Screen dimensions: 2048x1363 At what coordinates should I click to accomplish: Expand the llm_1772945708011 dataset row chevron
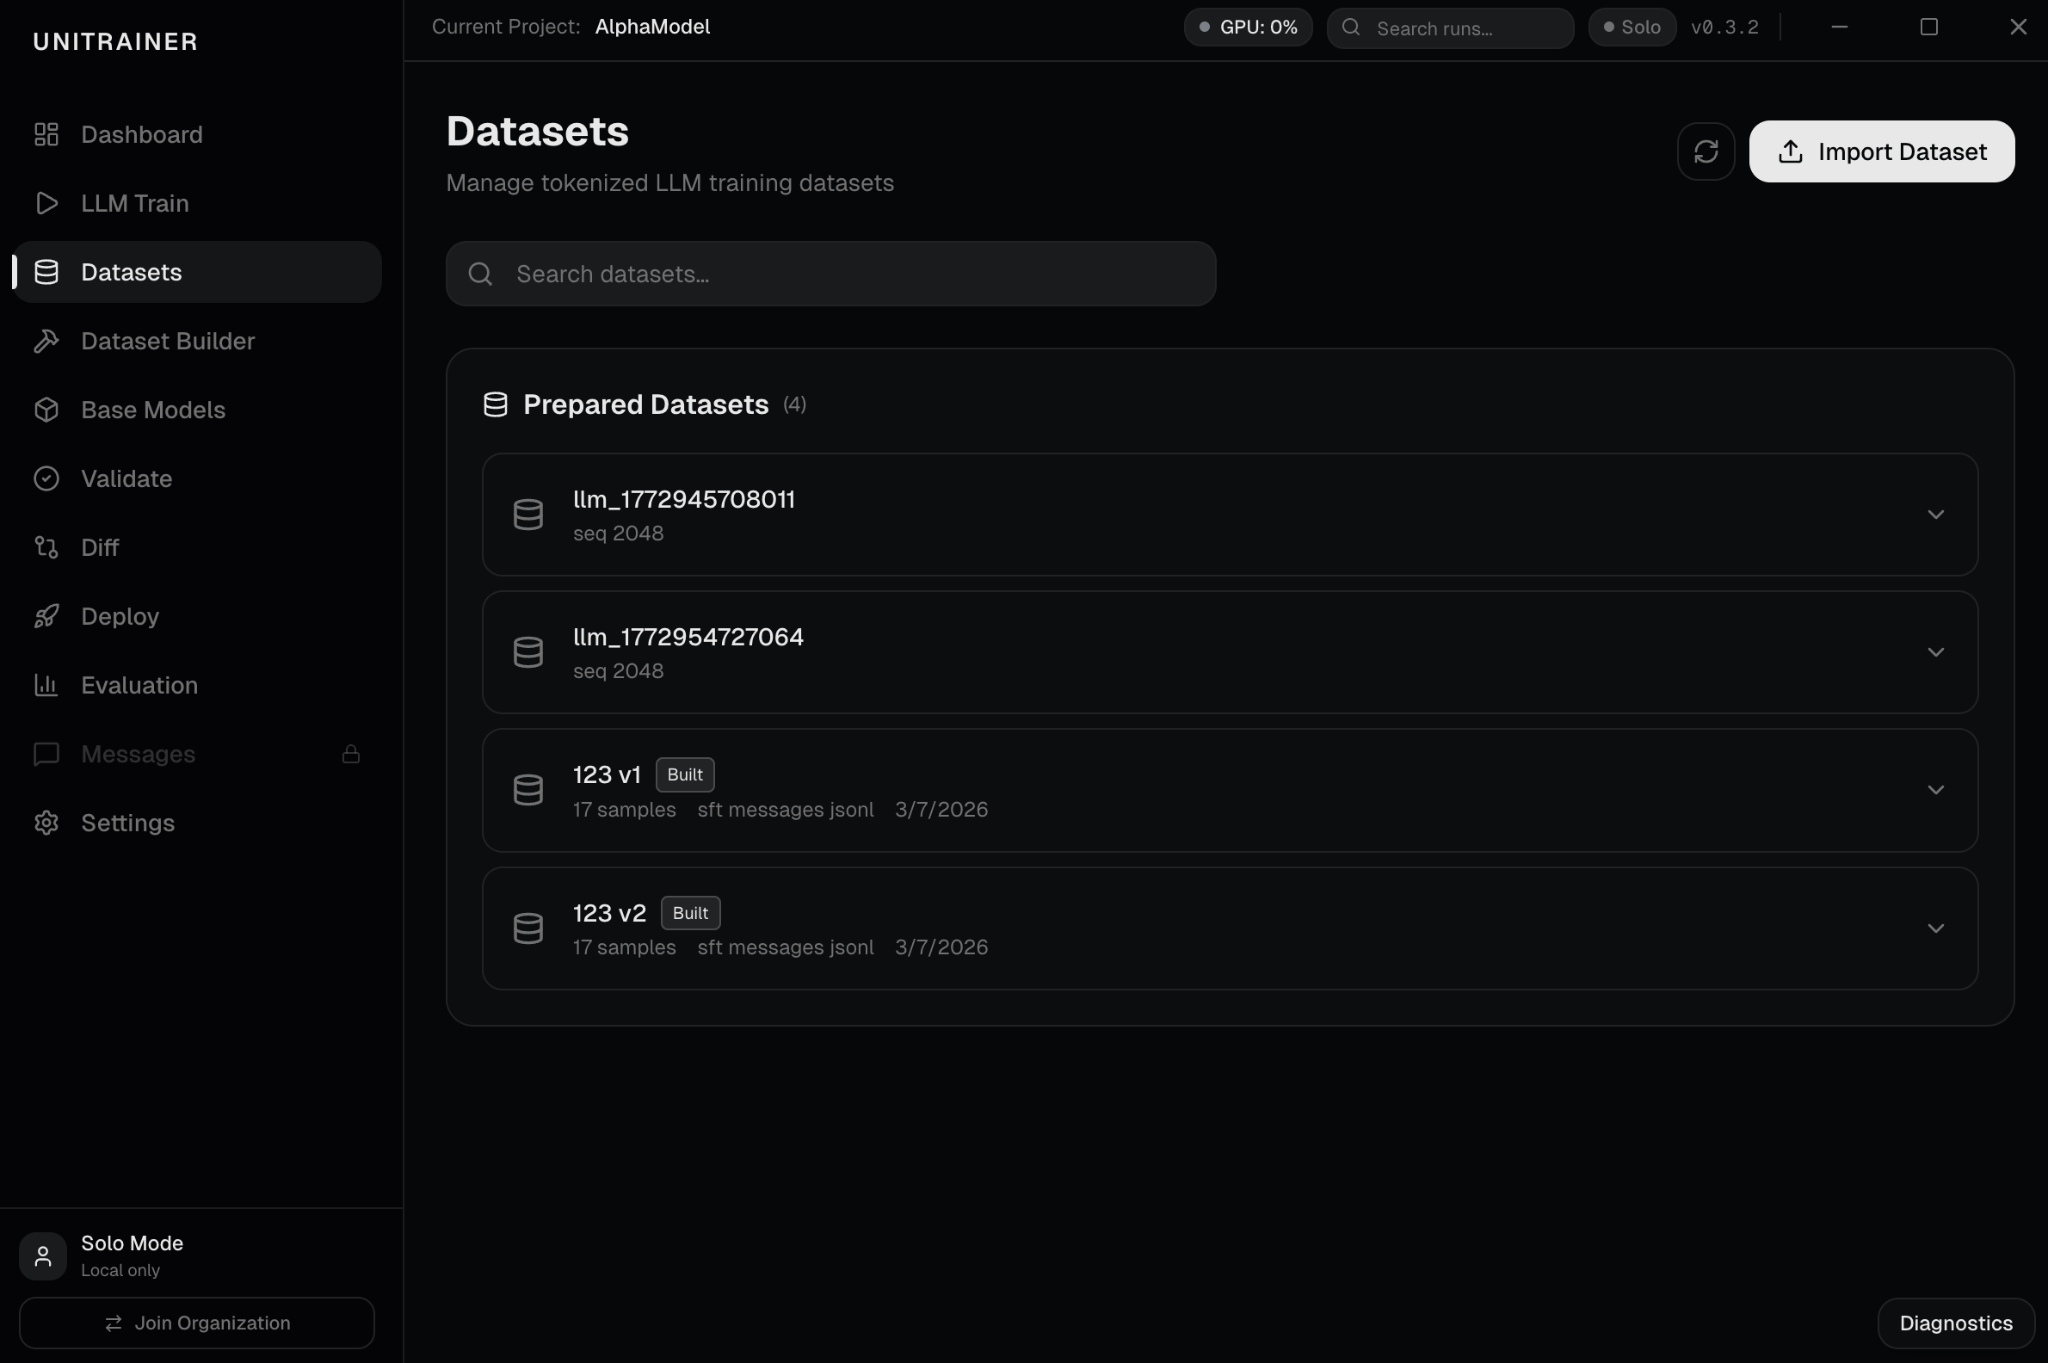(1935, 515)
